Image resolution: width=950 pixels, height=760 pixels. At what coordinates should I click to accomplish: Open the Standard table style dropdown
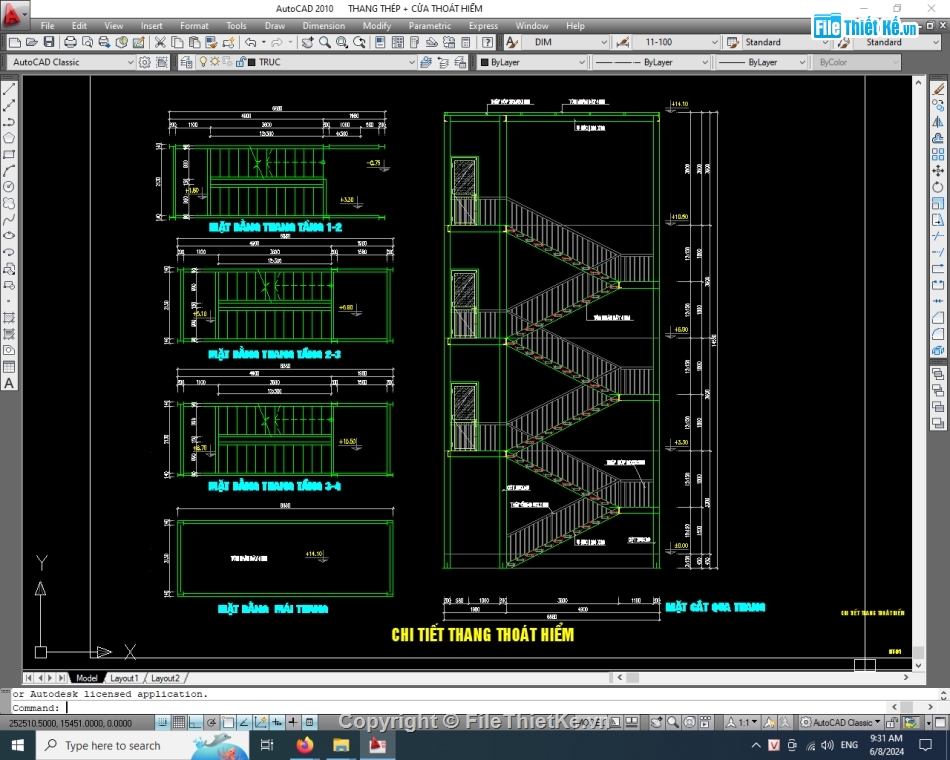click(786, 42)
